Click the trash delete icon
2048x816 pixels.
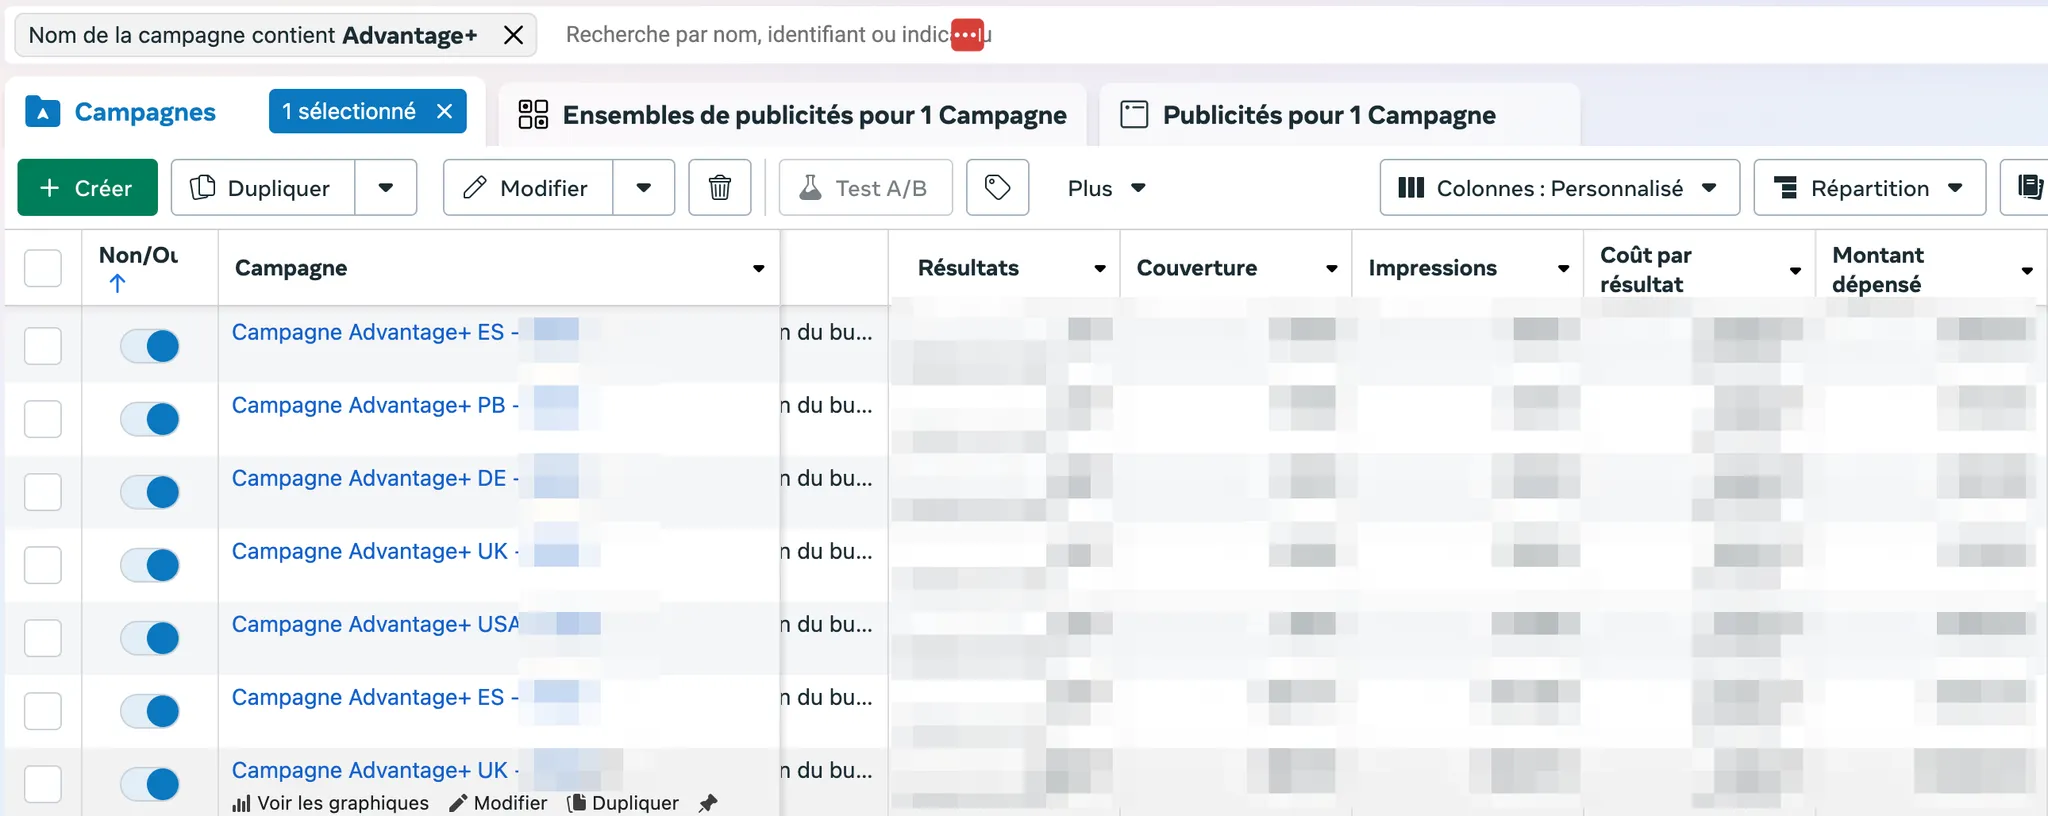[x=720, y=188]
